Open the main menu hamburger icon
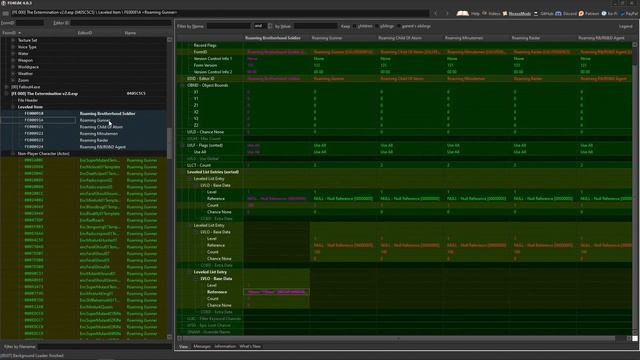 click(5, 13)
